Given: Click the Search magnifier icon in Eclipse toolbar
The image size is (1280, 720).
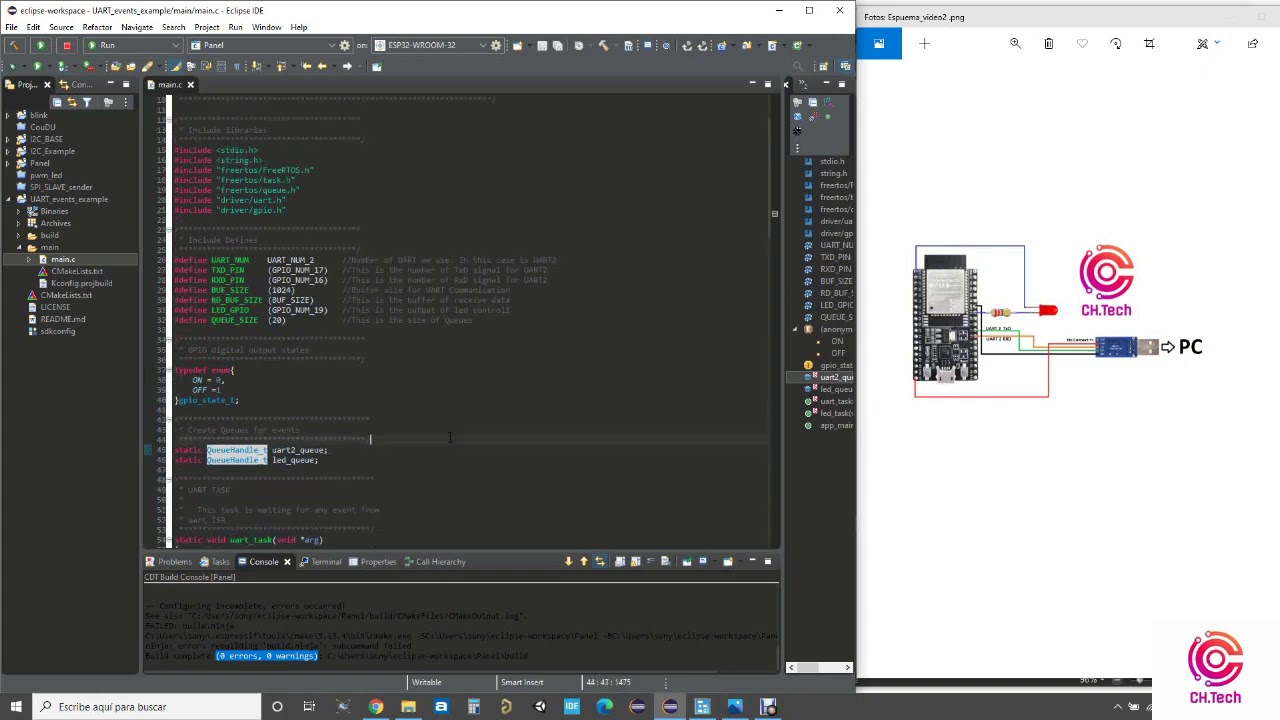Looking at the screenshot, I should click(x=797, y=66).
